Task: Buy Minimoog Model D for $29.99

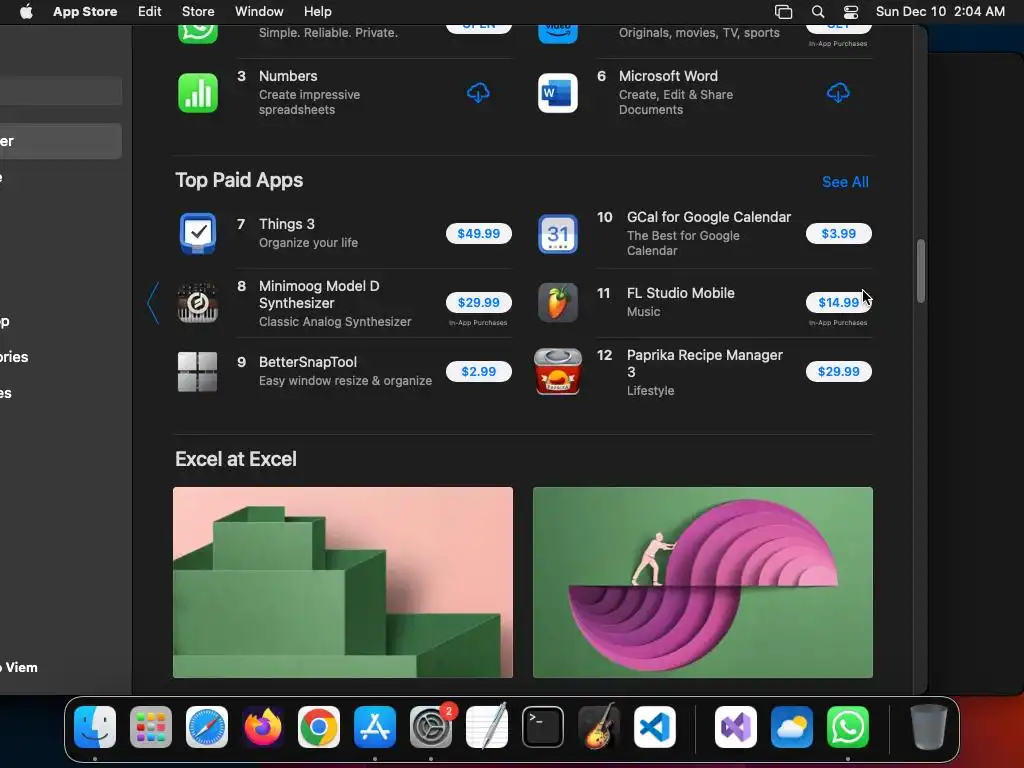Action: (479, 302)
